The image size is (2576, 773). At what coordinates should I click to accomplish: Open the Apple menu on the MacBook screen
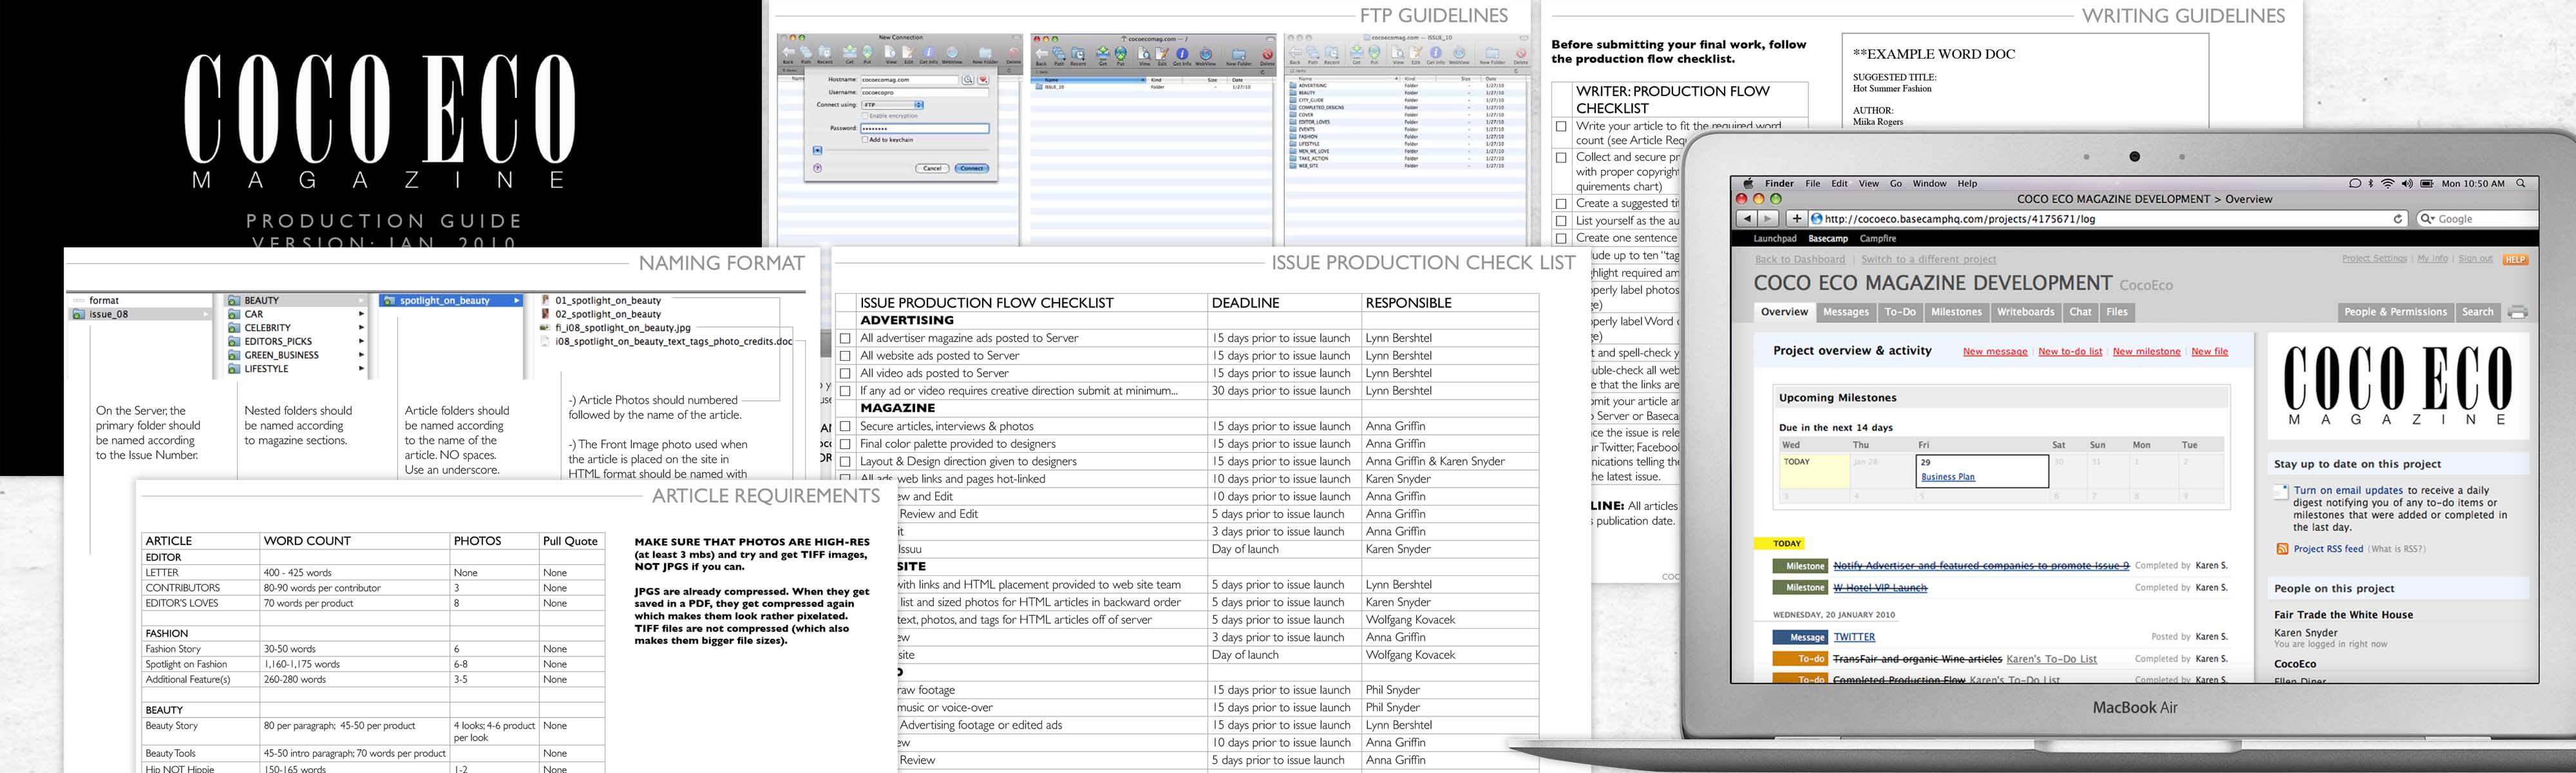tap(1749, 184)
